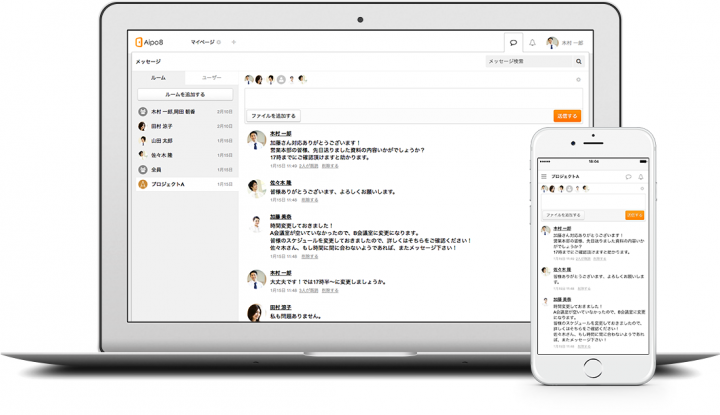Click the user name label in laptop top-right
This screenshot has height=415, width=720.
(572, 43)
